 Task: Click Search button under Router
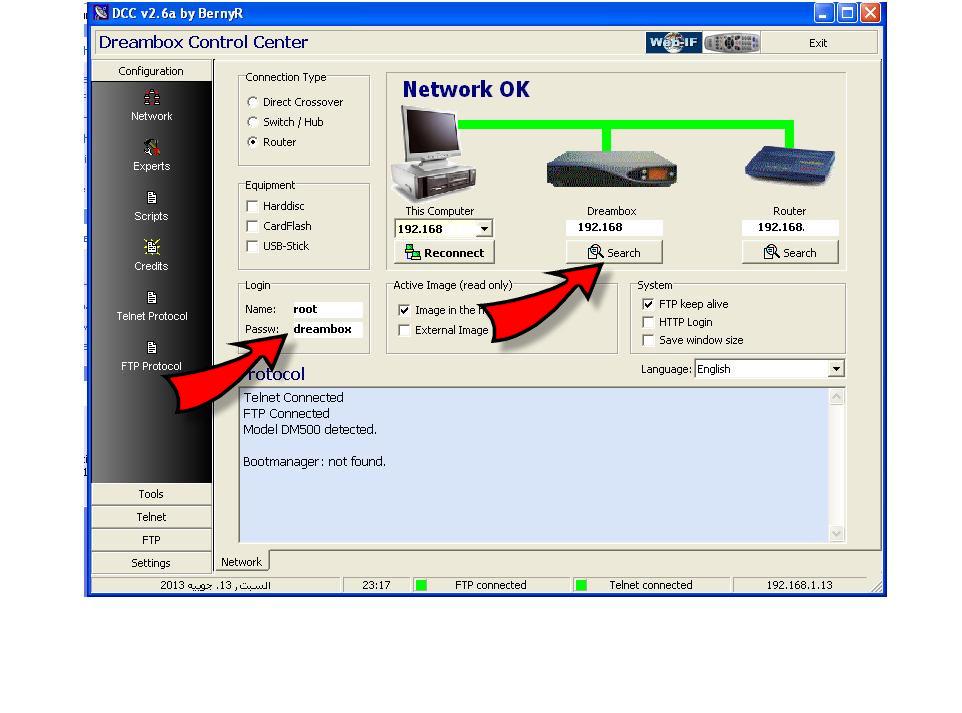pyautogui.click(x=790, y=253)
